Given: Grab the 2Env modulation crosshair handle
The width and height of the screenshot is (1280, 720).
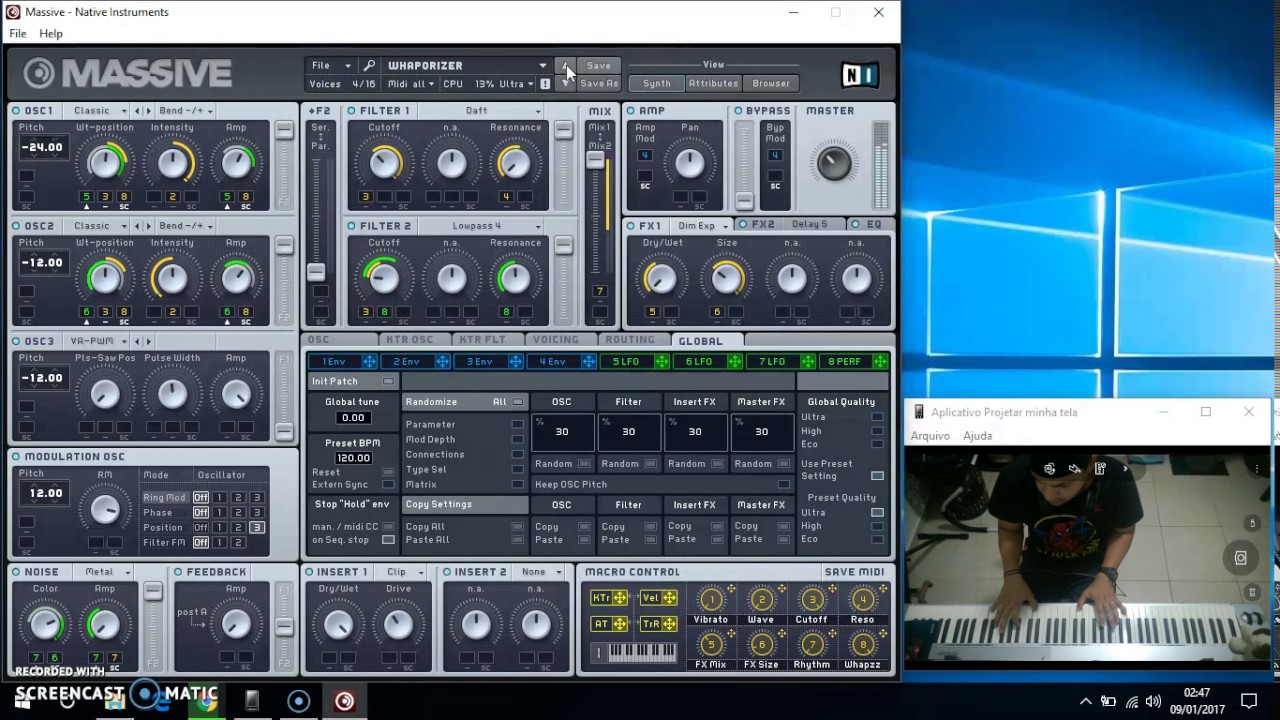Looking at the screenshot, I should click(x=442, y=361).
